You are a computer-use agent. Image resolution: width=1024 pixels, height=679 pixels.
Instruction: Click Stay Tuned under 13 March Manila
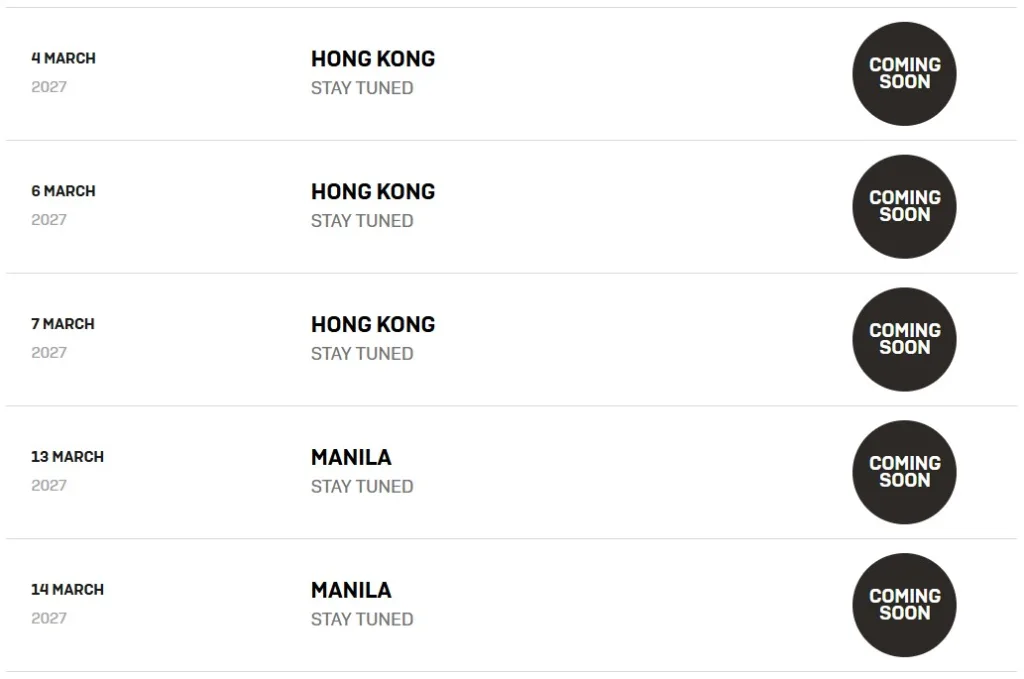(x=362, y=487)
